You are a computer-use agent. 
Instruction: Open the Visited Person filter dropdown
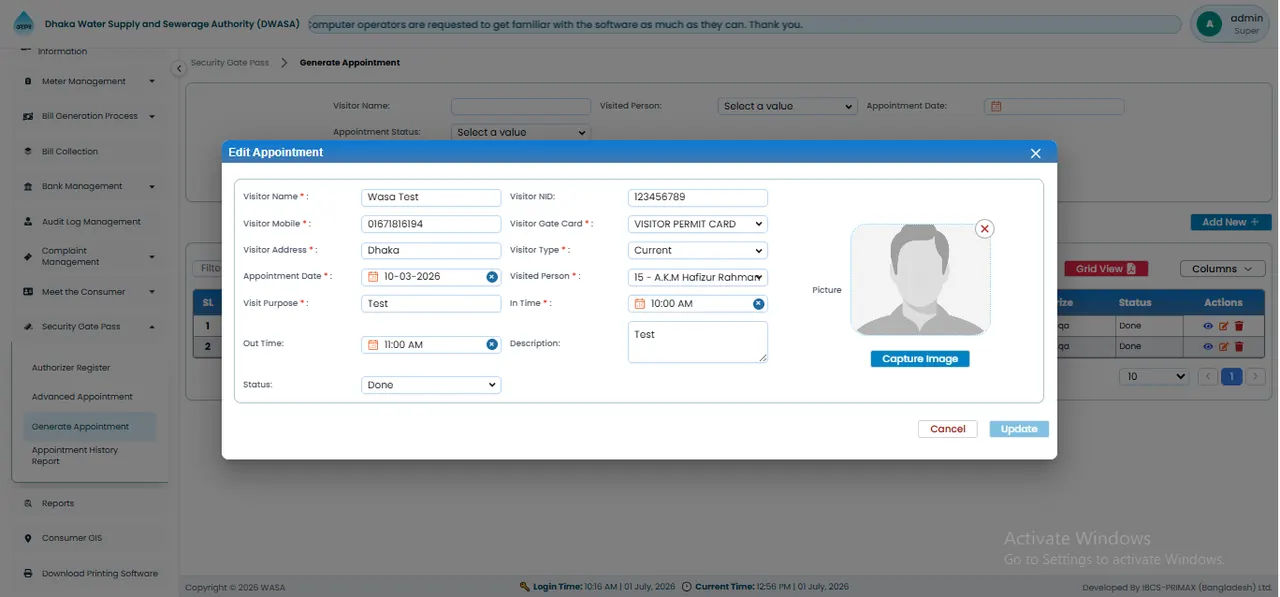[788, 106]
